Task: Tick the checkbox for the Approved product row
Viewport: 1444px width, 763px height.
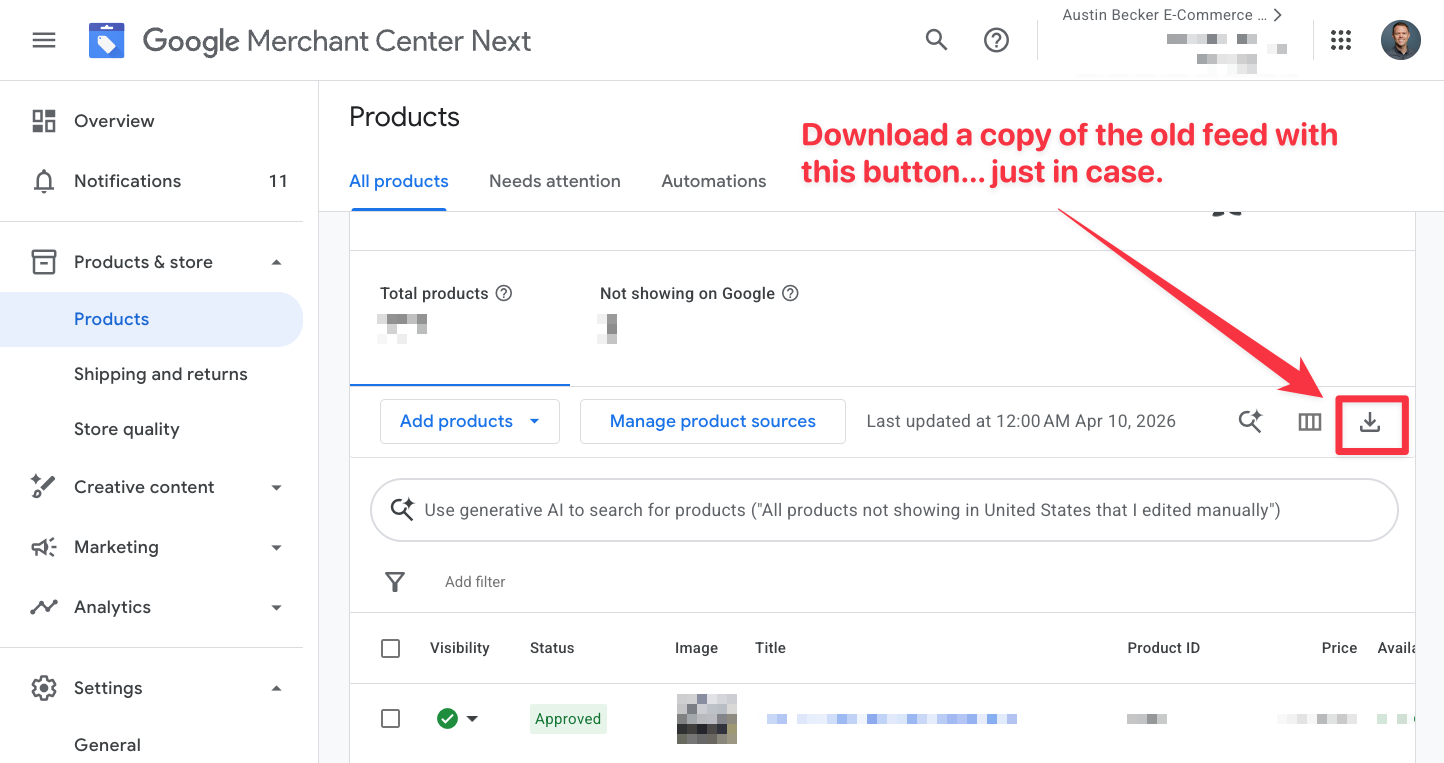Action: [x=391, y=718]
